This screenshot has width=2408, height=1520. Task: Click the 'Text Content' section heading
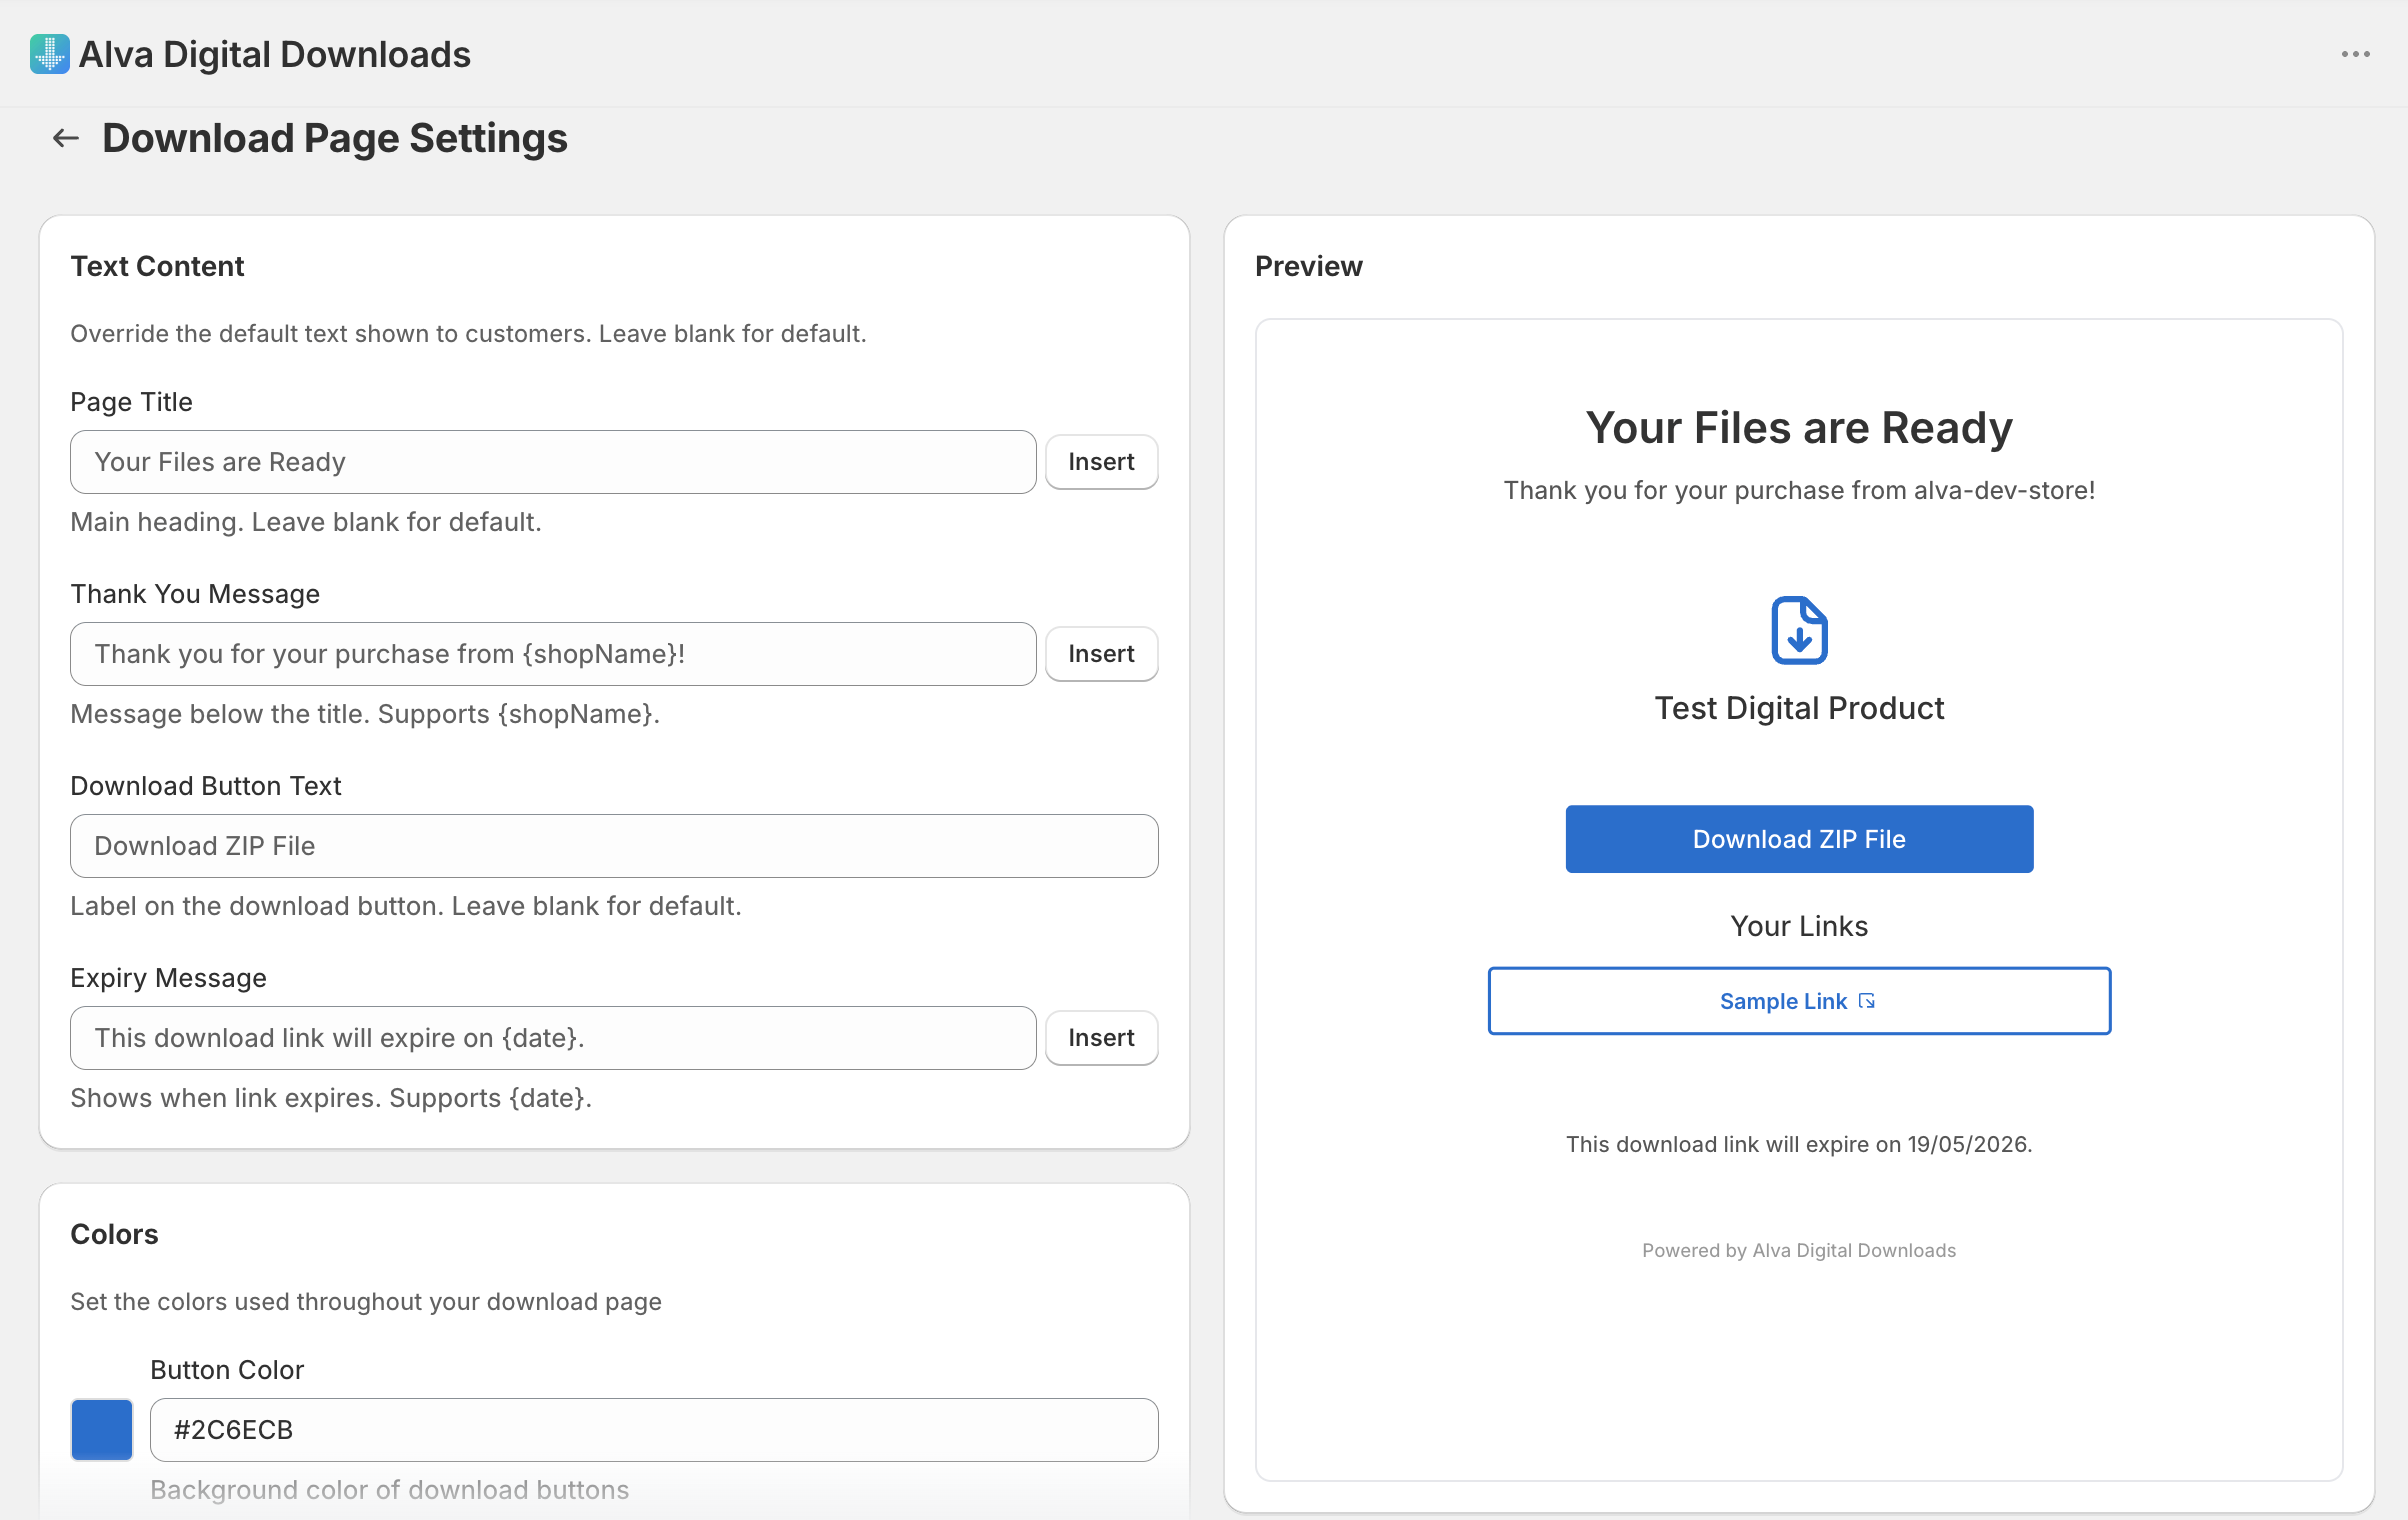point(157,266)
